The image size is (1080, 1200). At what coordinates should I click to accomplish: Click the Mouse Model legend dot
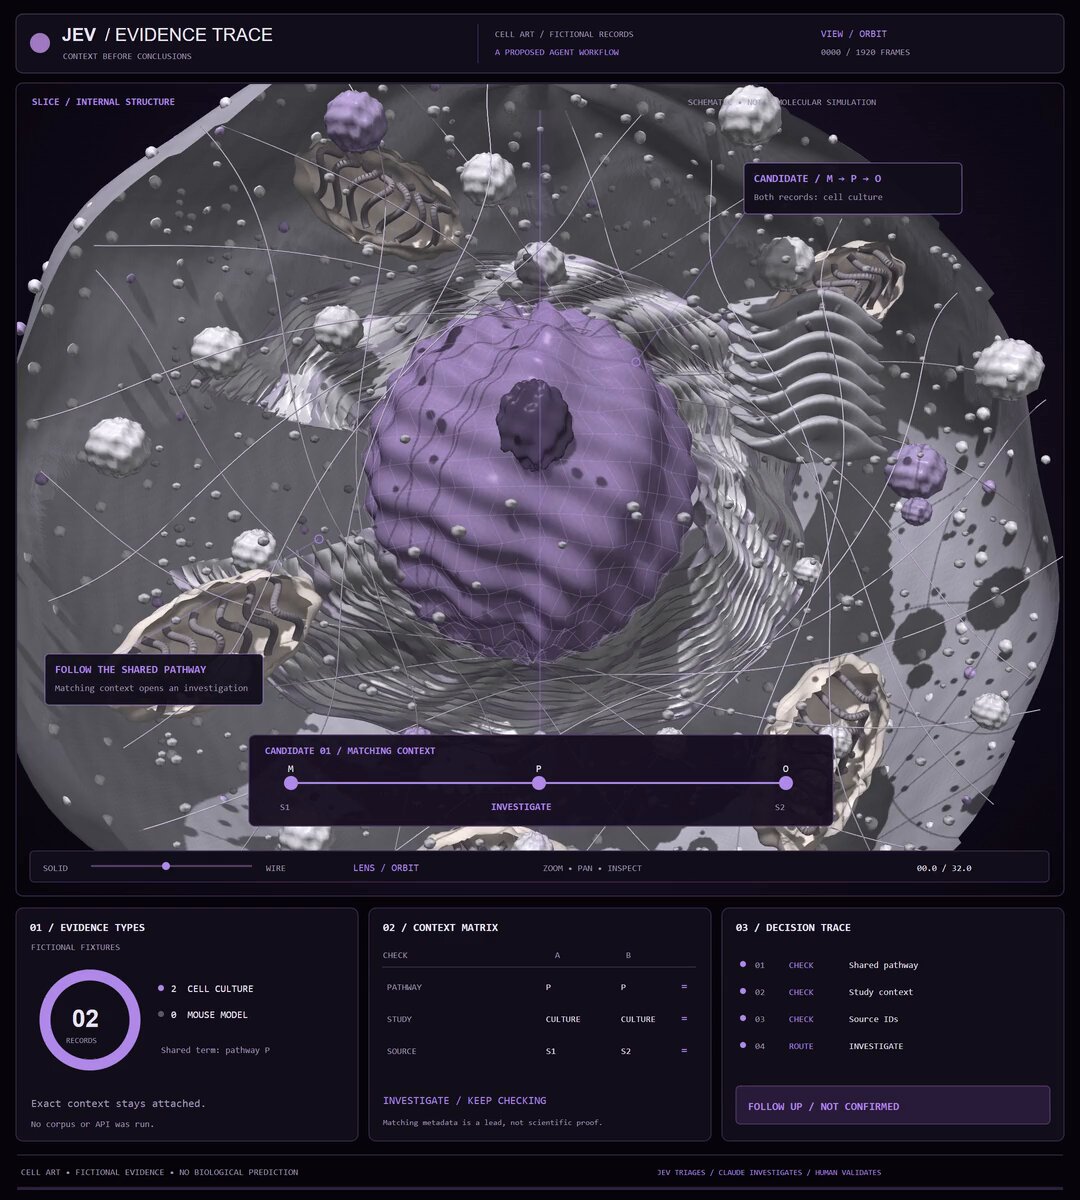coord(161,1014)
